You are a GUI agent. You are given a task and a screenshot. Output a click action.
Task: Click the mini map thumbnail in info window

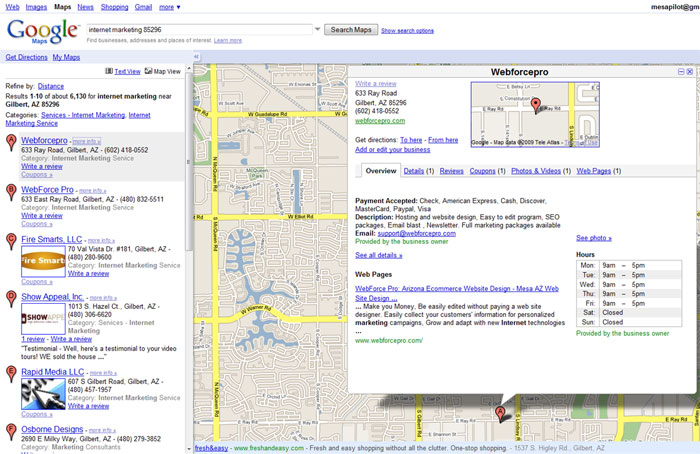point(535,114)
